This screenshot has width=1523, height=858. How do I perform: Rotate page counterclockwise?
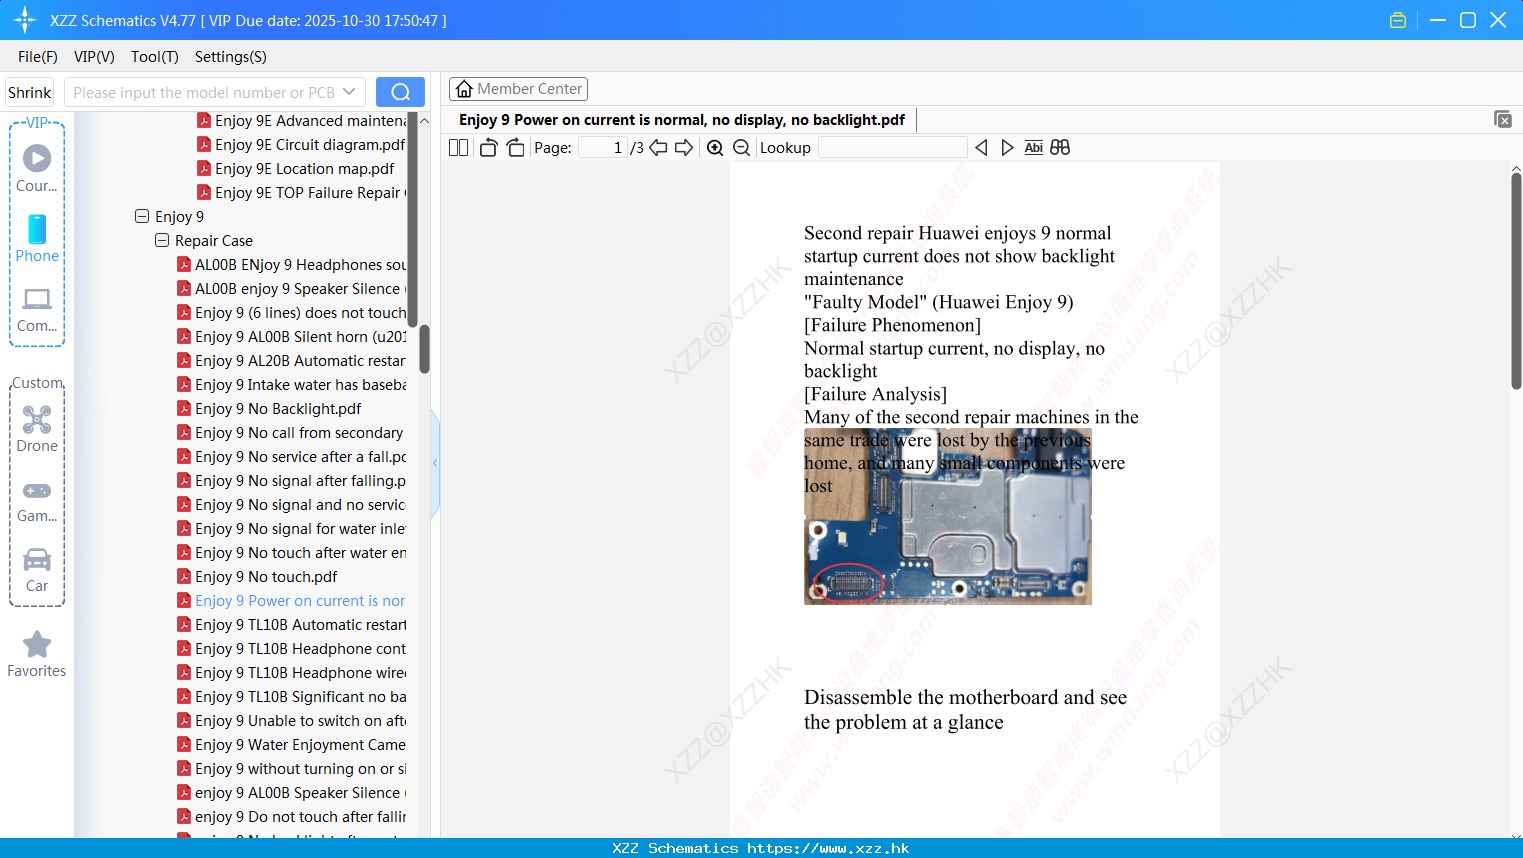488,147
